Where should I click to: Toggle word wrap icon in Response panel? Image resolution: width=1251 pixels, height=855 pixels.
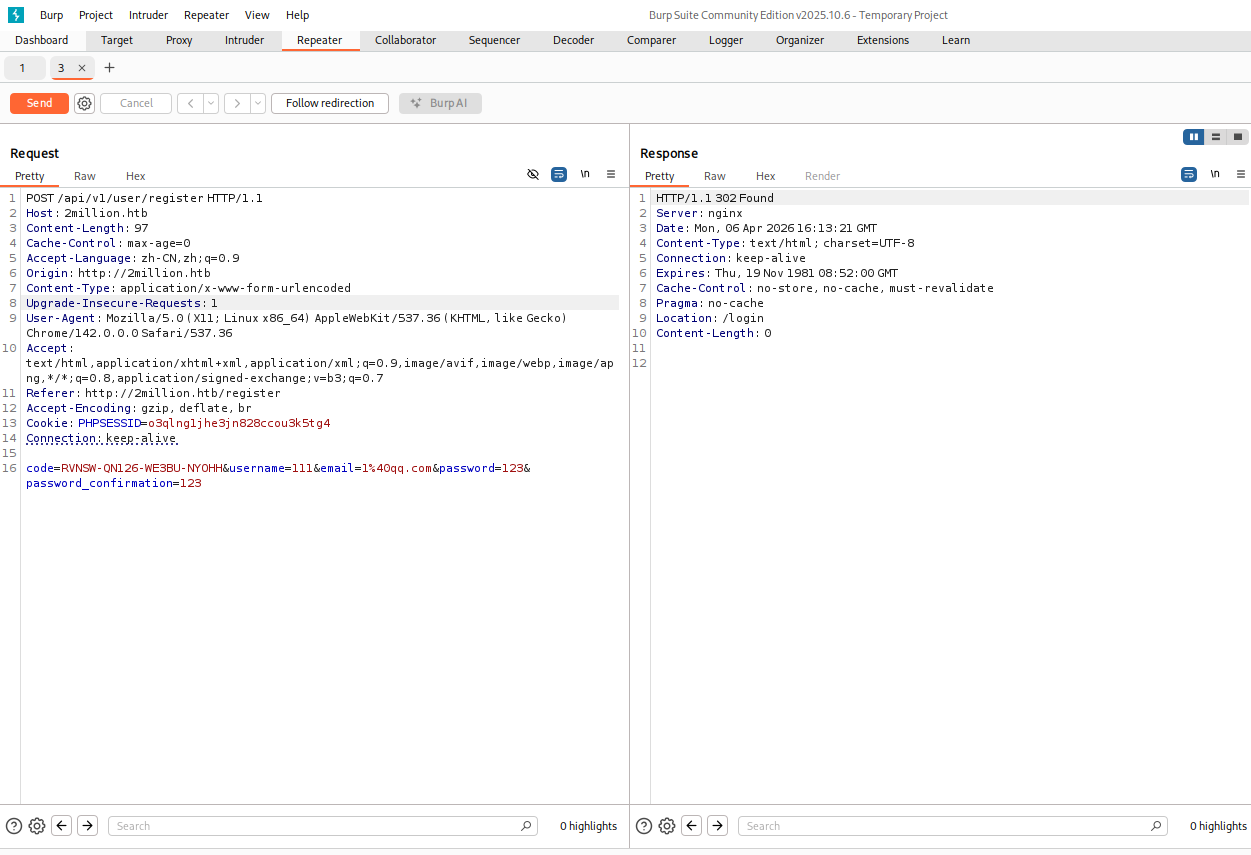(1189, 174)
